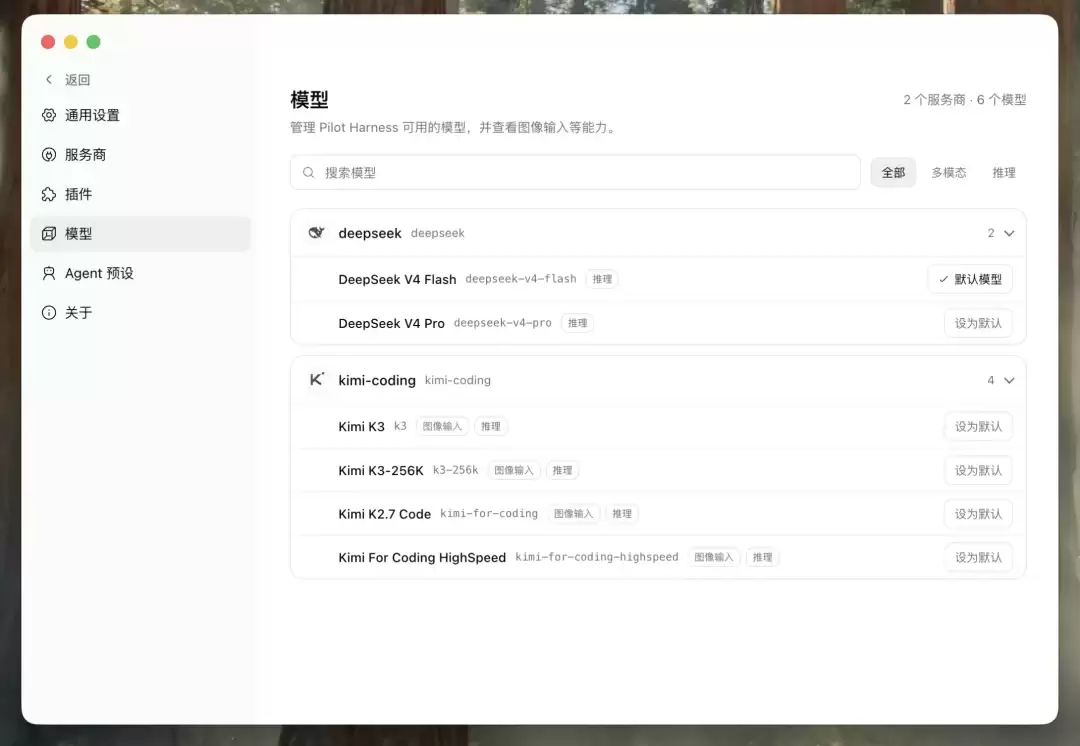
Task: Go to the 插件 plugins page
Action: [141, 194]
